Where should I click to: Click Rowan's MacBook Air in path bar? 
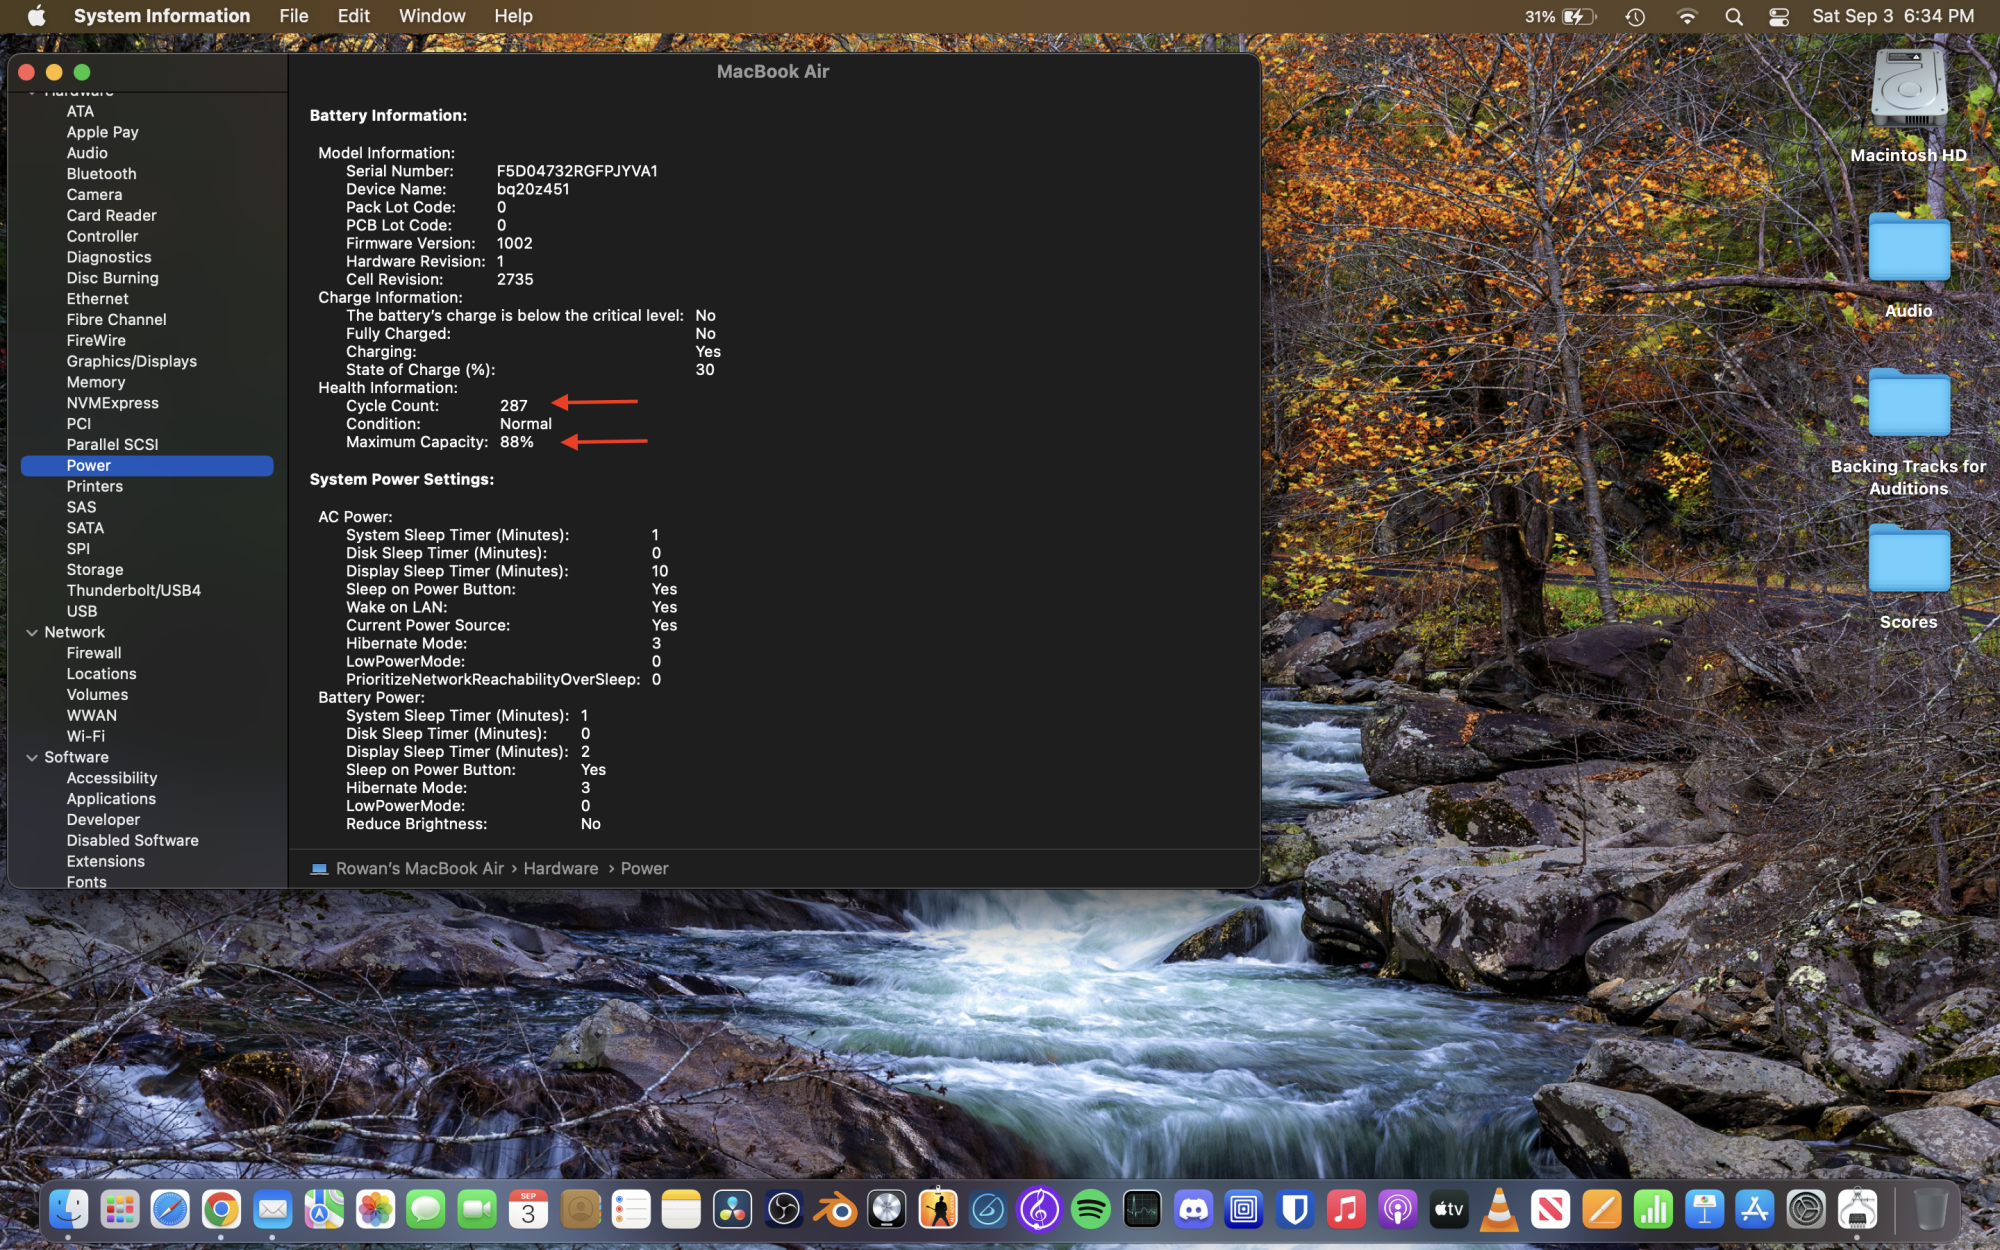[419, 868]
